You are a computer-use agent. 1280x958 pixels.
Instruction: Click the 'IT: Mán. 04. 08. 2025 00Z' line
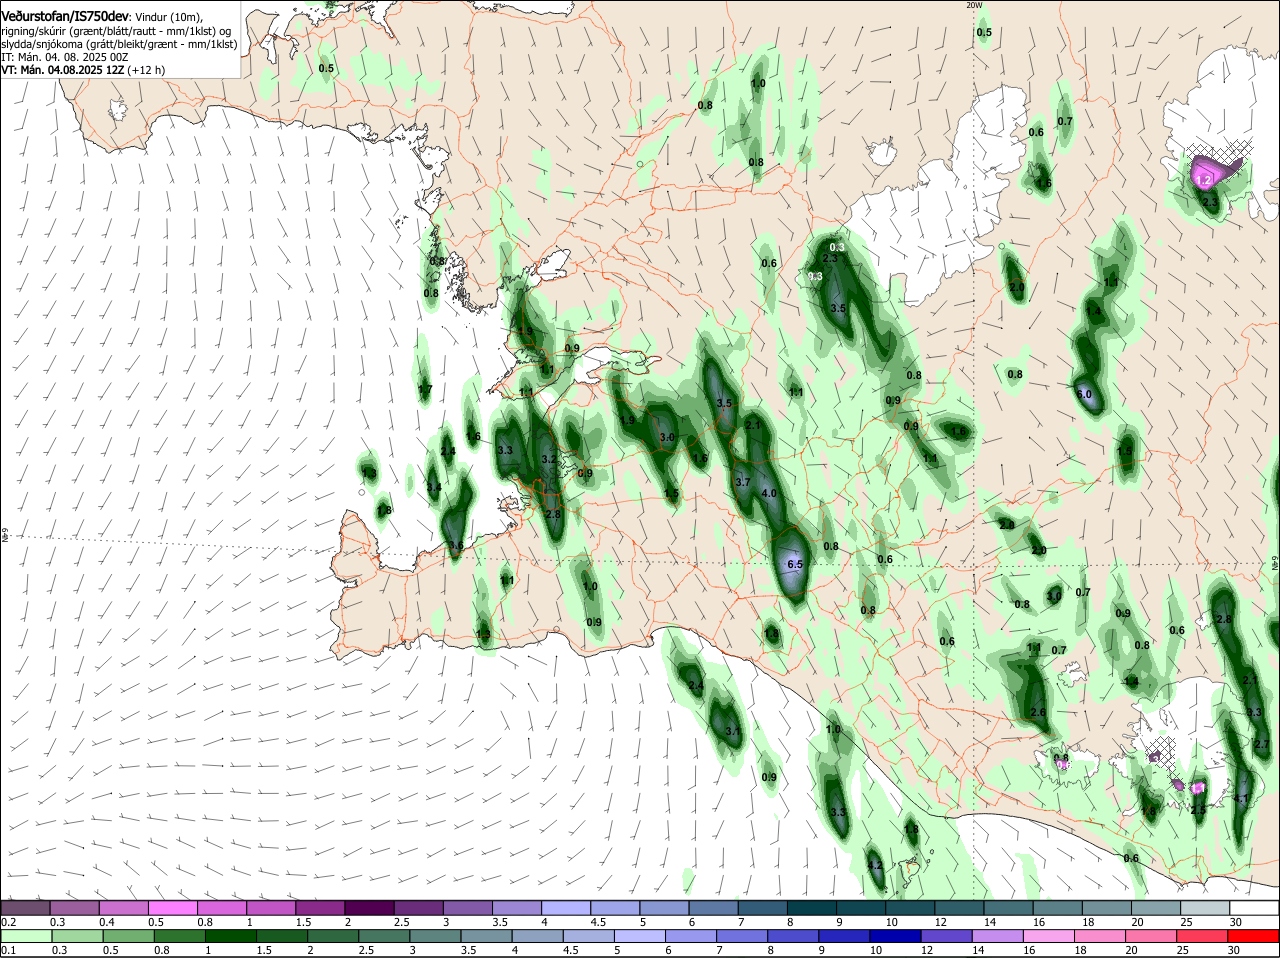pyautogui.click(x=65, y=57)
